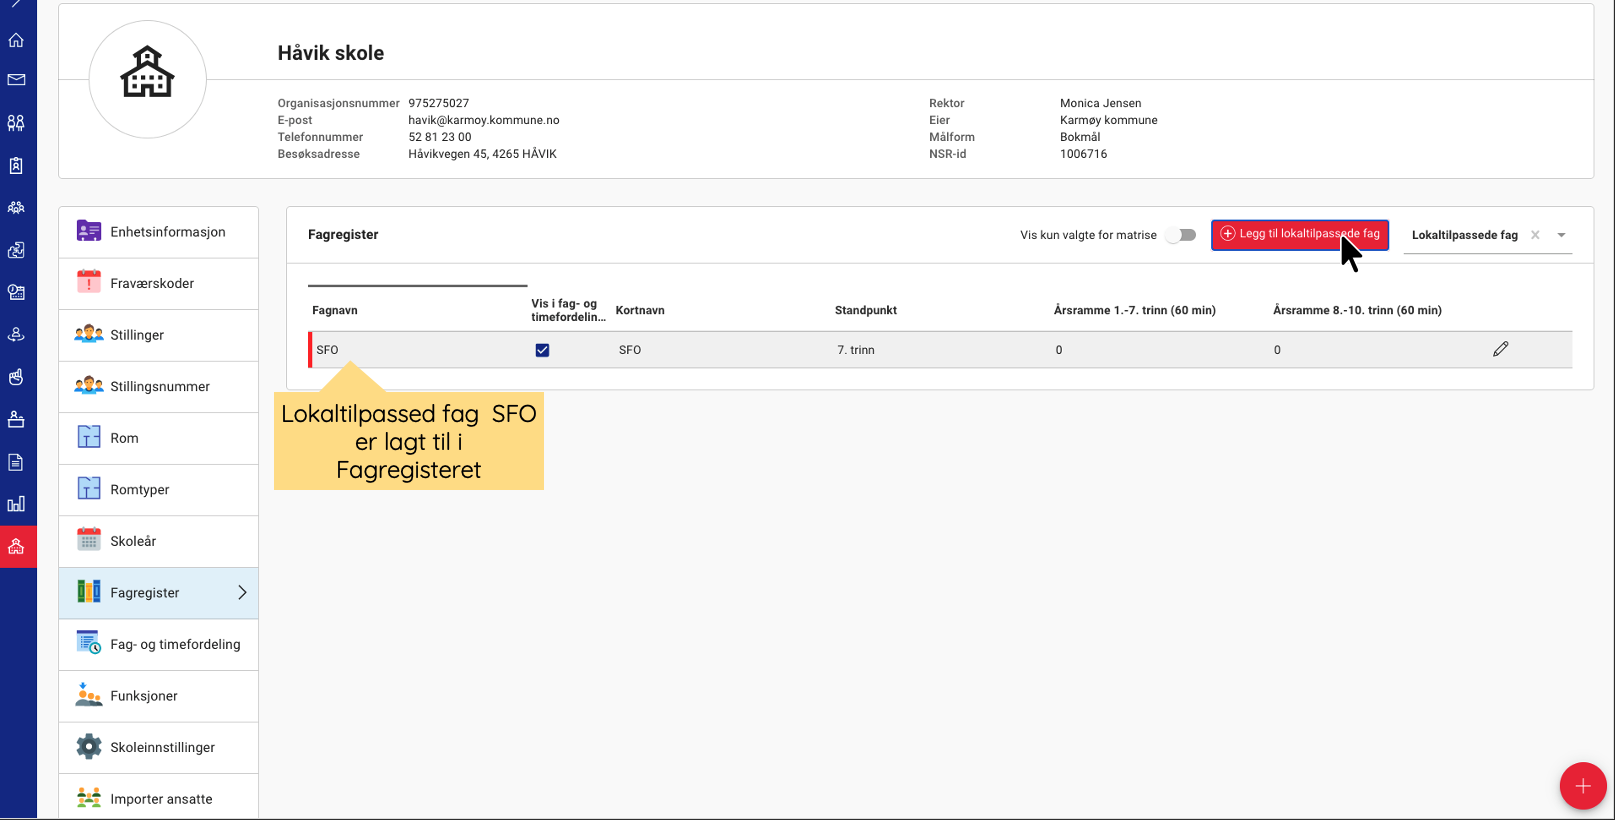Click the document icon in sidebar

(x=16, y=462)
